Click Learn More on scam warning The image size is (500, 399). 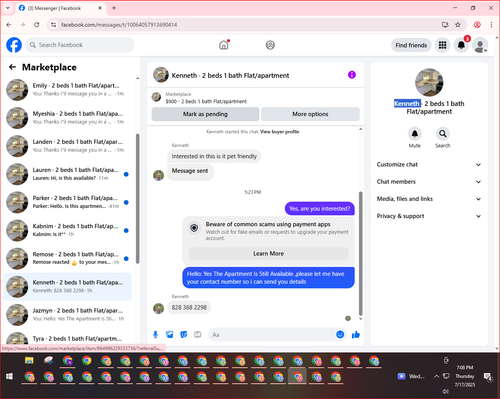[268, 253]
